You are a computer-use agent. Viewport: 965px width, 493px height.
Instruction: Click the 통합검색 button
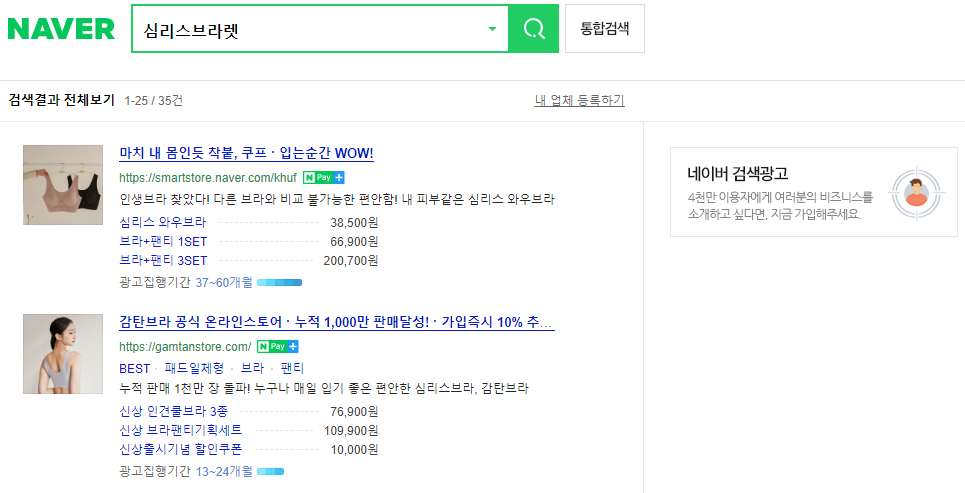pyautogui.click(x=604, y=28)
